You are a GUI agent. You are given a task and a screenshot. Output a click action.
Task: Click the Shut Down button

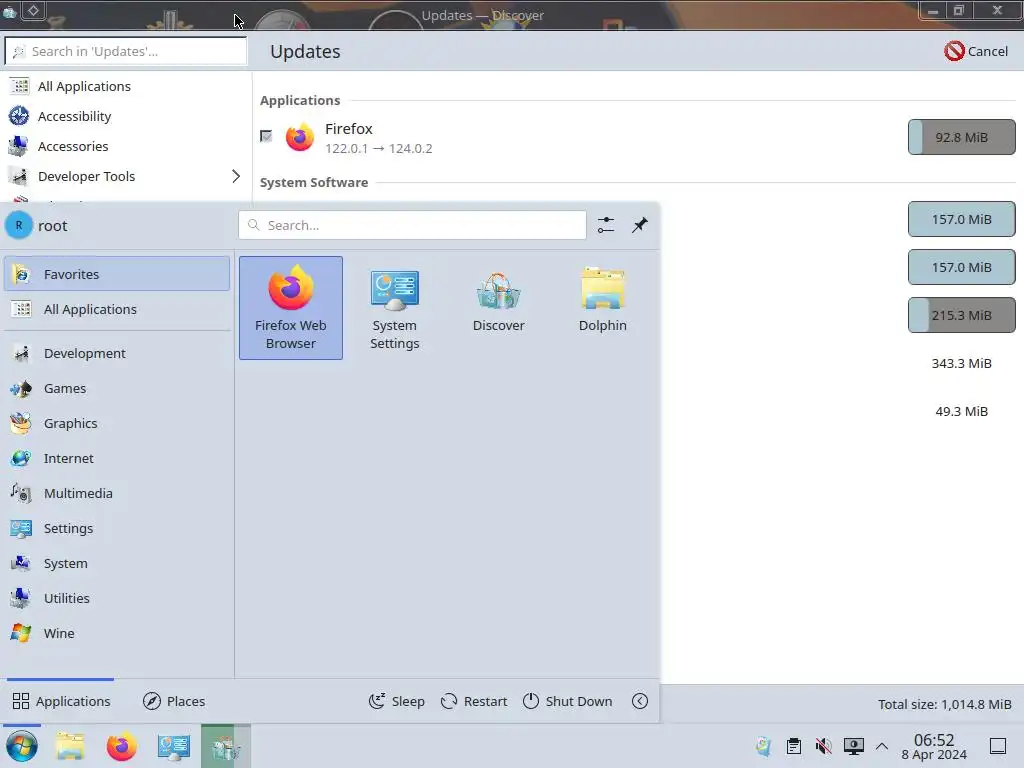pyautogui.click(x=568, y=701)
